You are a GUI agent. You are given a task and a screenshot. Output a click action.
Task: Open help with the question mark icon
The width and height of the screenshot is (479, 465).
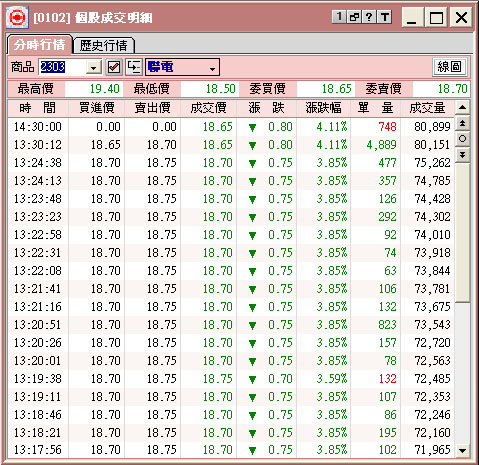[x=369, y=17]
